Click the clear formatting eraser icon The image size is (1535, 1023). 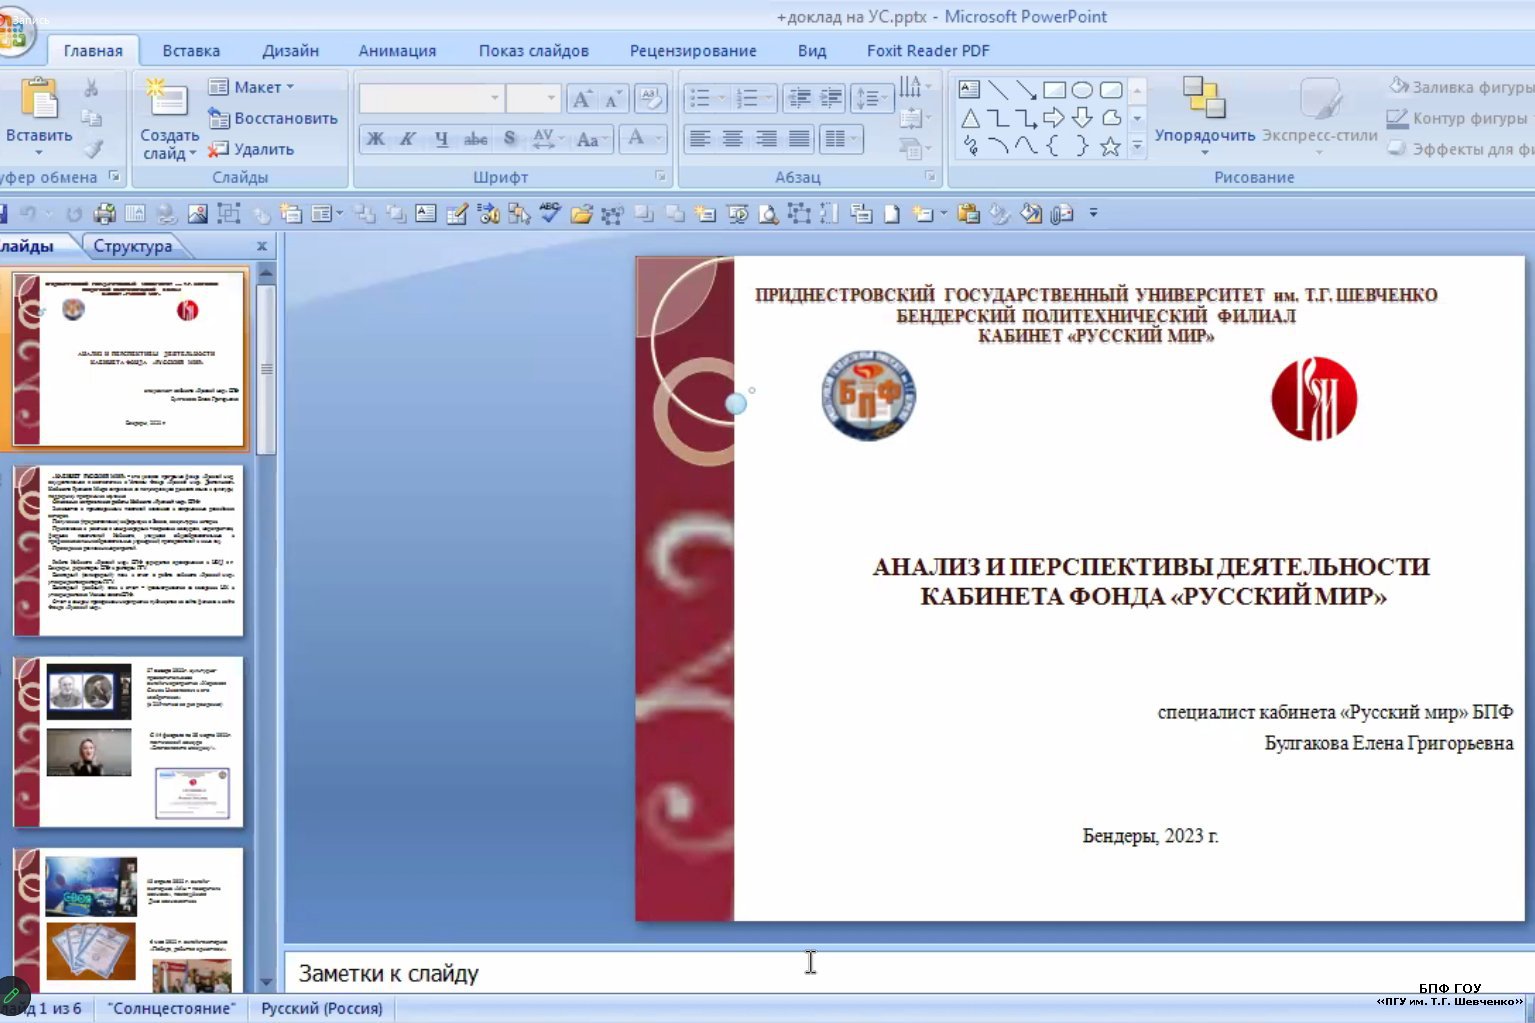pyautogui.click(x=650, y=98)
